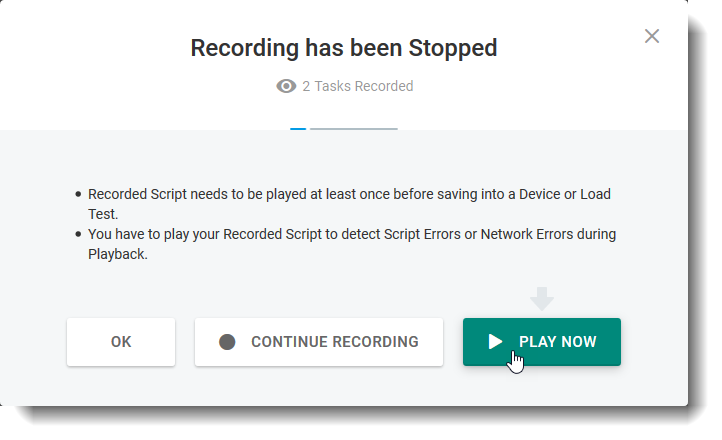Screen dimensions: 722x440
Task: Click the record circle icon
Action: 227,342
